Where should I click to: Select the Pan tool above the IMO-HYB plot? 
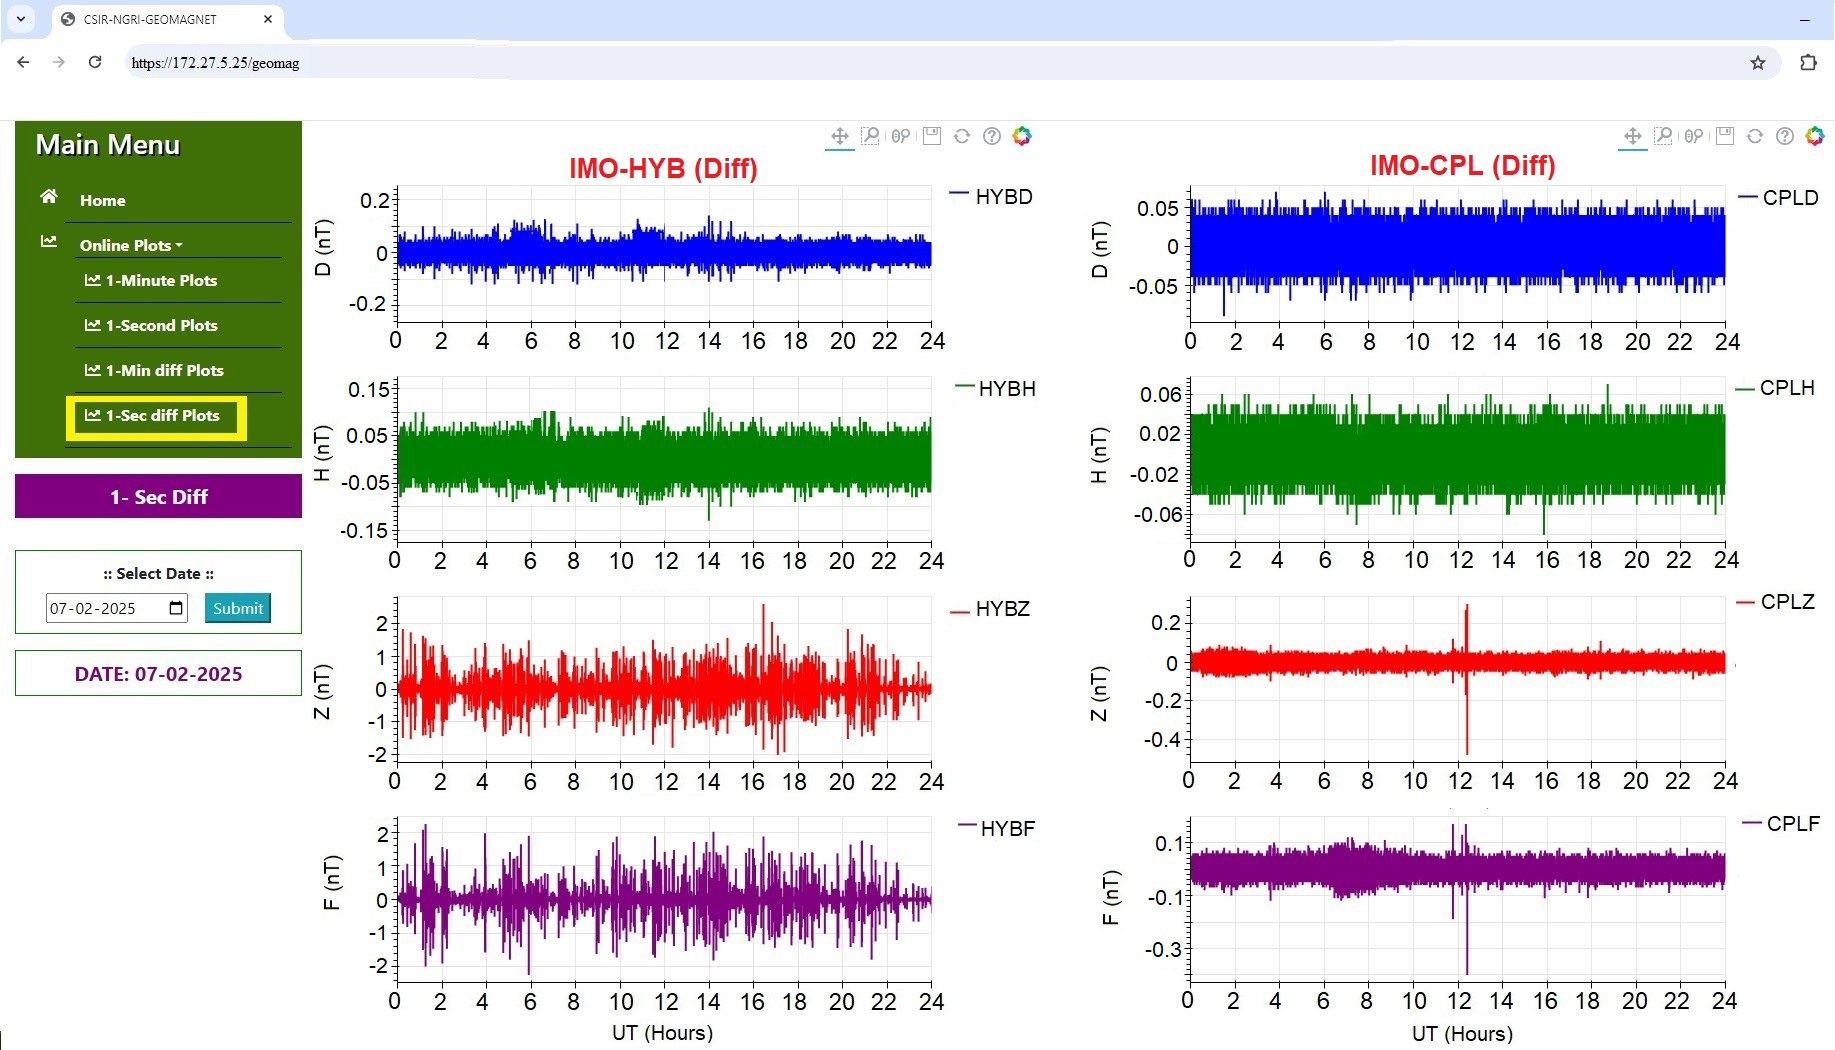pyautogui.click(x=839, y=136)
